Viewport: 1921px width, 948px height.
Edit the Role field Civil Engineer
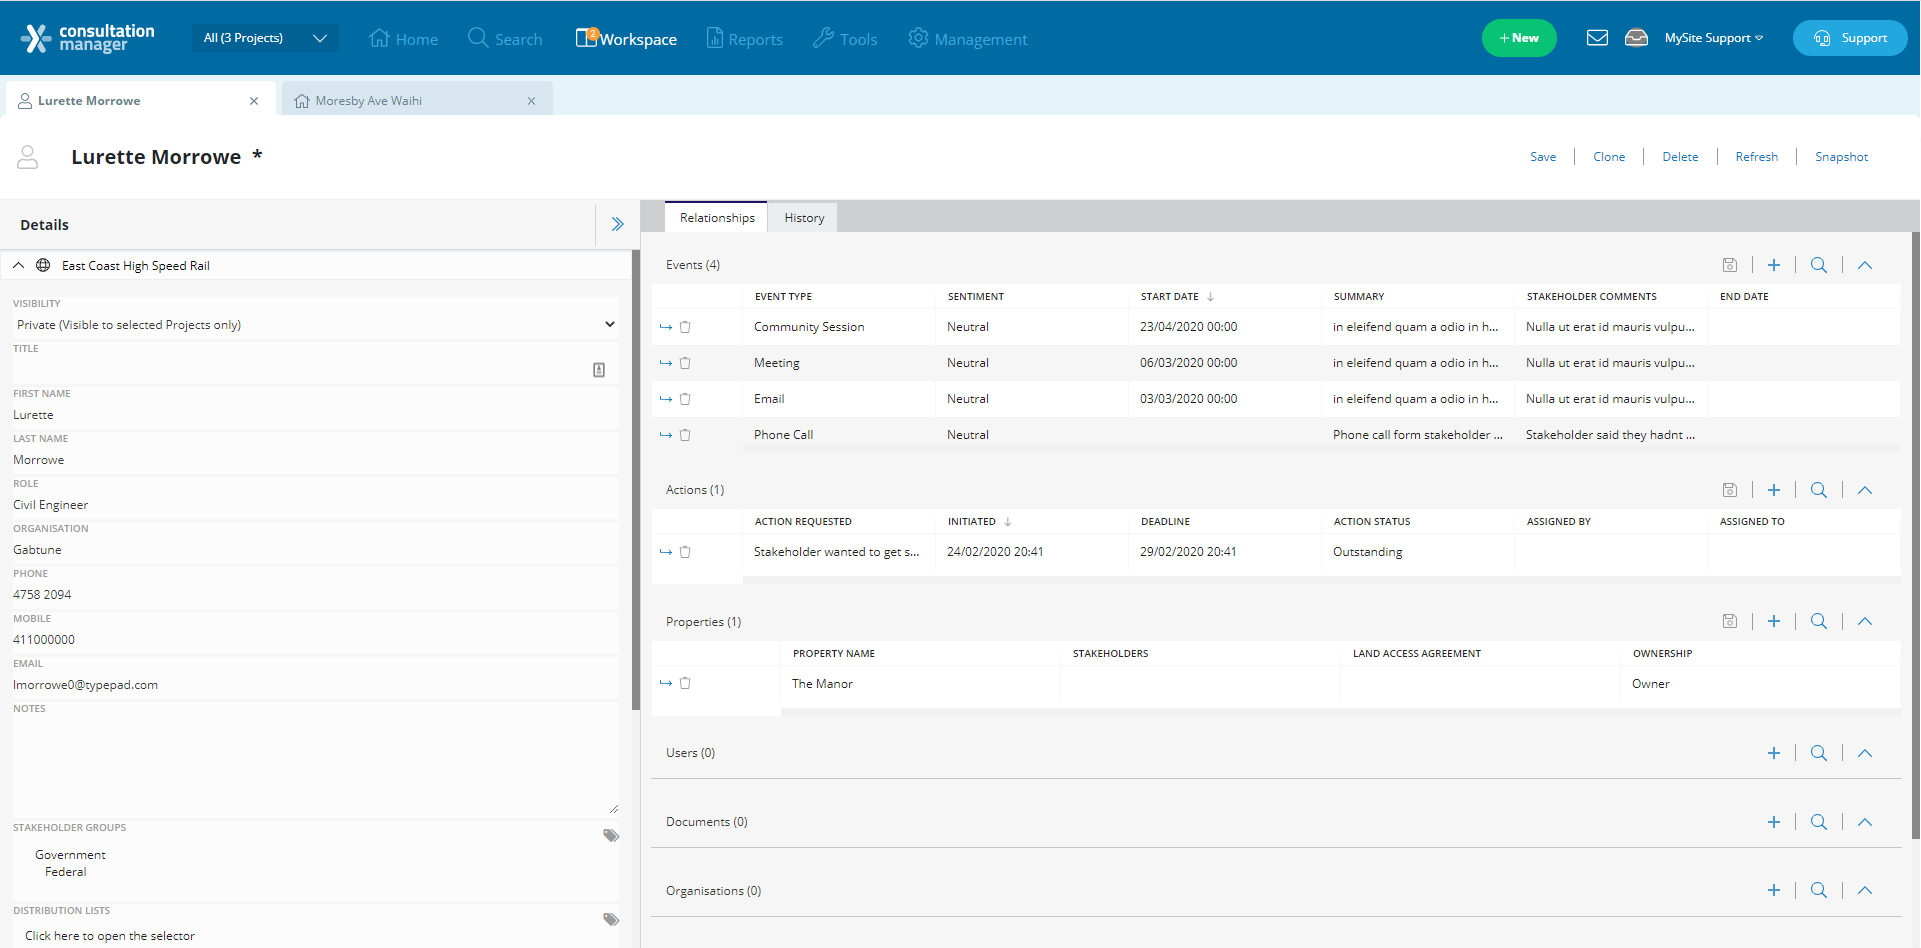pyautogui.click(x=315, y=505)
